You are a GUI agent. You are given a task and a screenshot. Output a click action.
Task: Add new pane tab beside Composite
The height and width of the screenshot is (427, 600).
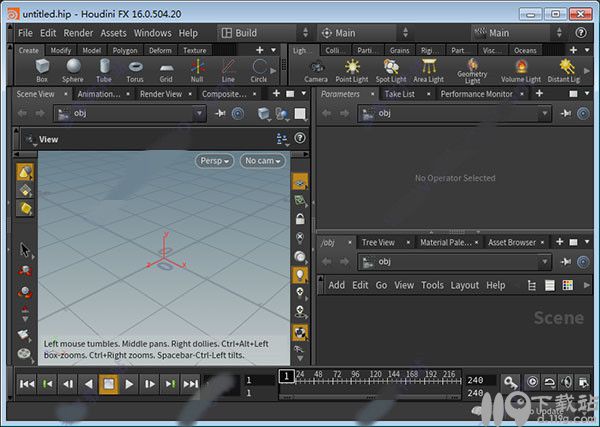pos(276,93)
